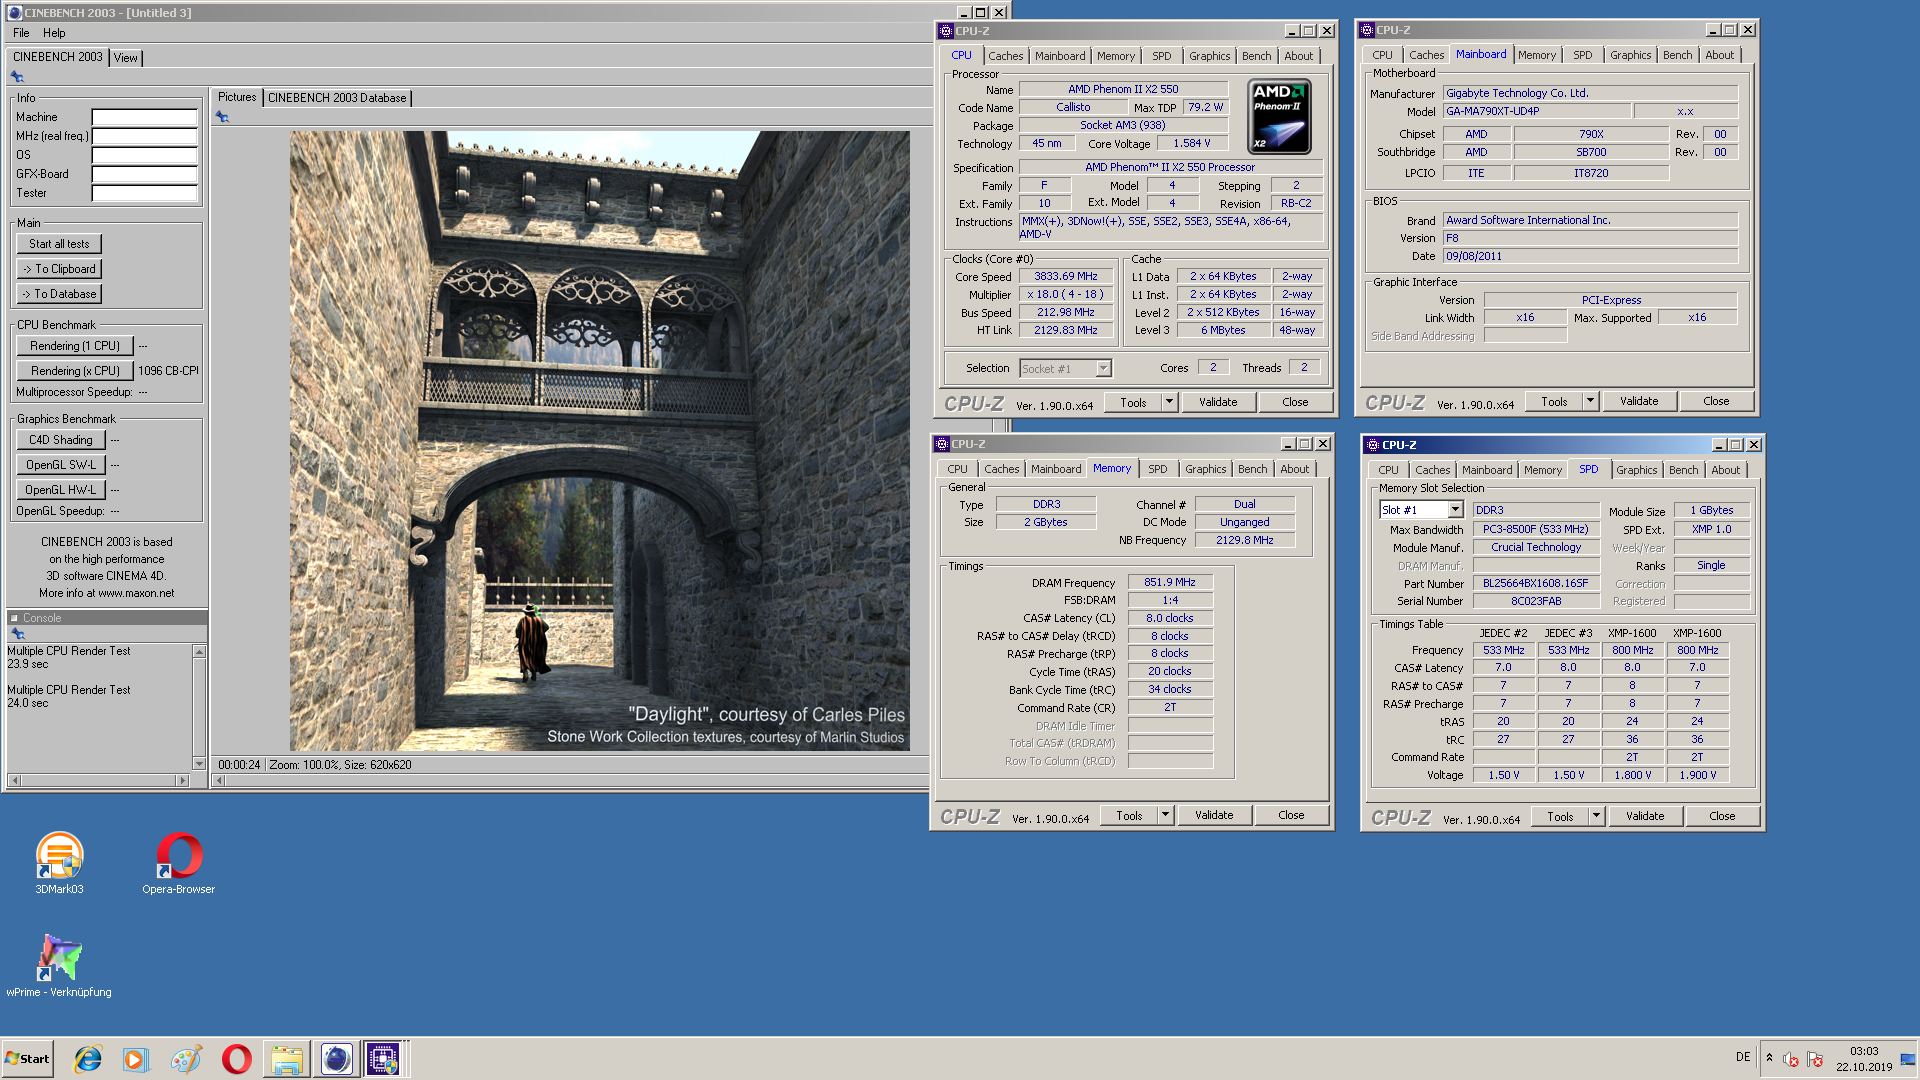Click the mainboard model GA-MA790XT-UD4P
This screenshot has width=1920, height=1080.
[x=1535, y=111]
